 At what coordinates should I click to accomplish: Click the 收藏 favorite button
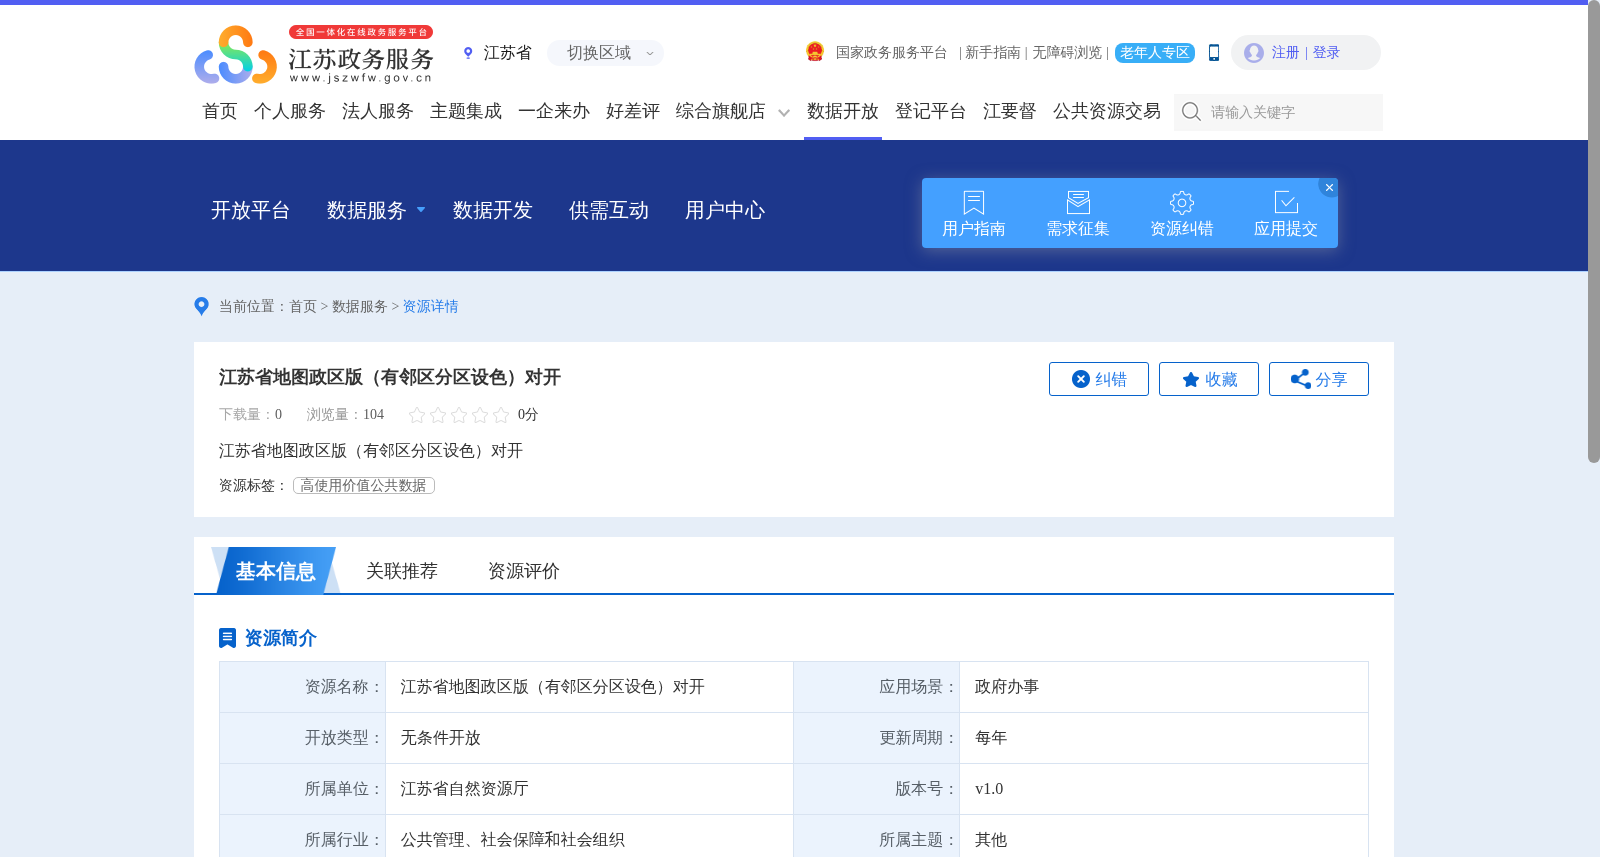1209,379
